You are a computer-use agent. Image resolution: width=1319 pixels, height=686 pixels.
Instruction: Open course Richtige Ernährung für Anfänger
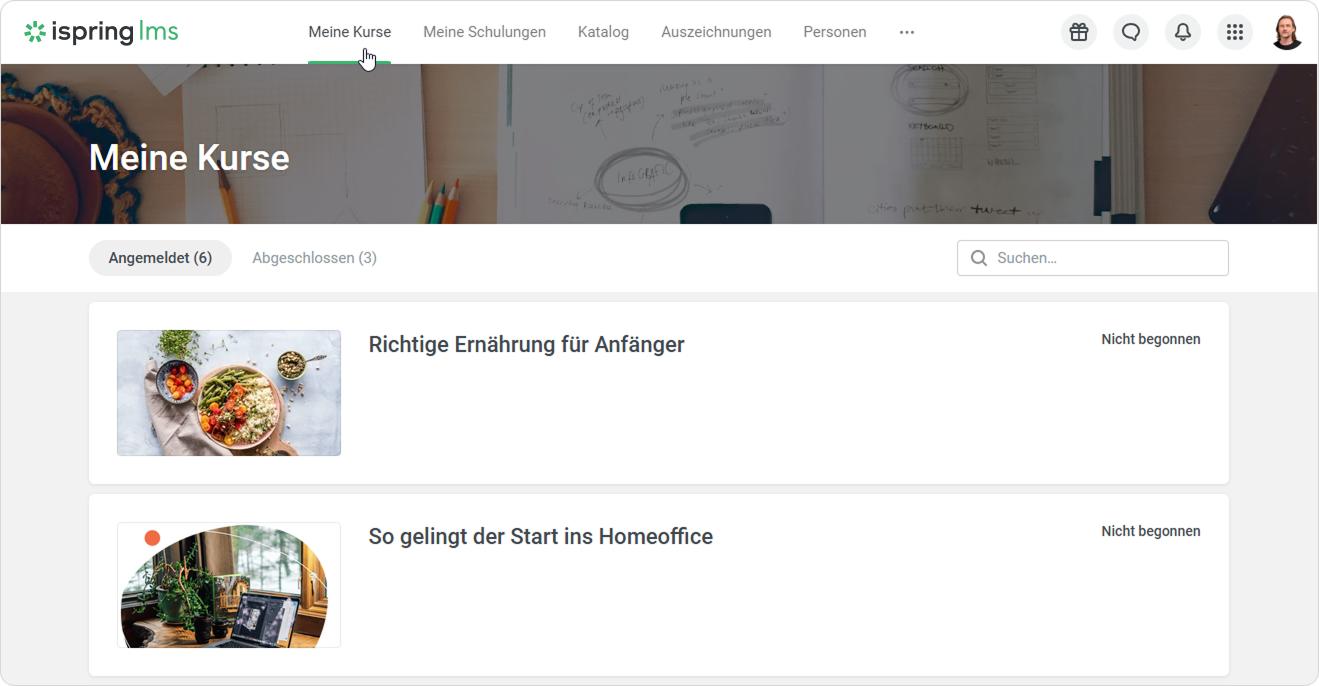[526, 344]
